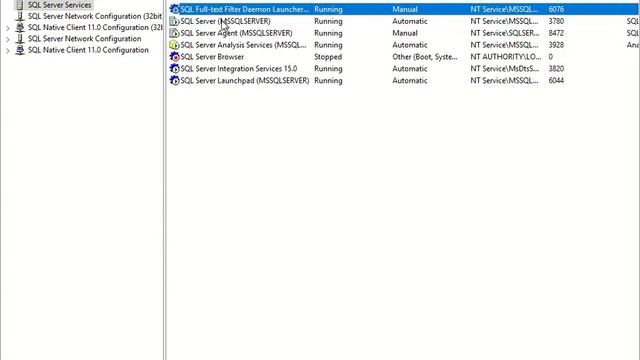Click the last SQL Native Client 11.0 Configuration icon
Screen dimensions: 640x360
pyautogui.click(x=20, y=50)
